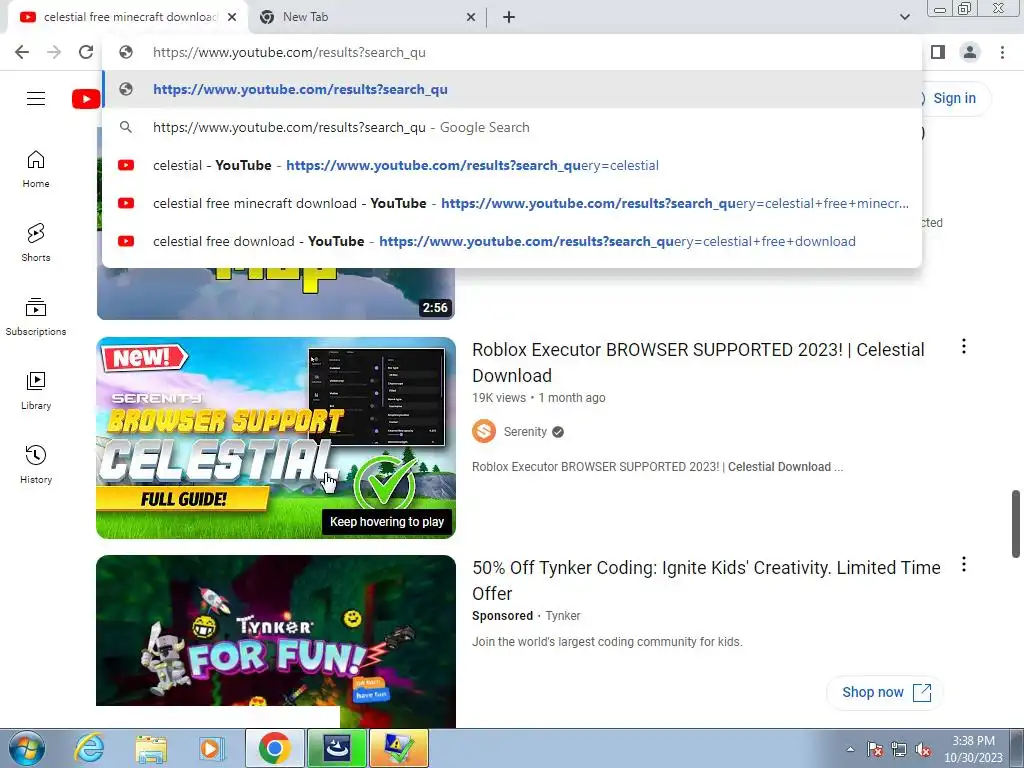Click the YouTube logo
This screenshot has height=768, width=1024.
pos(86,99)
